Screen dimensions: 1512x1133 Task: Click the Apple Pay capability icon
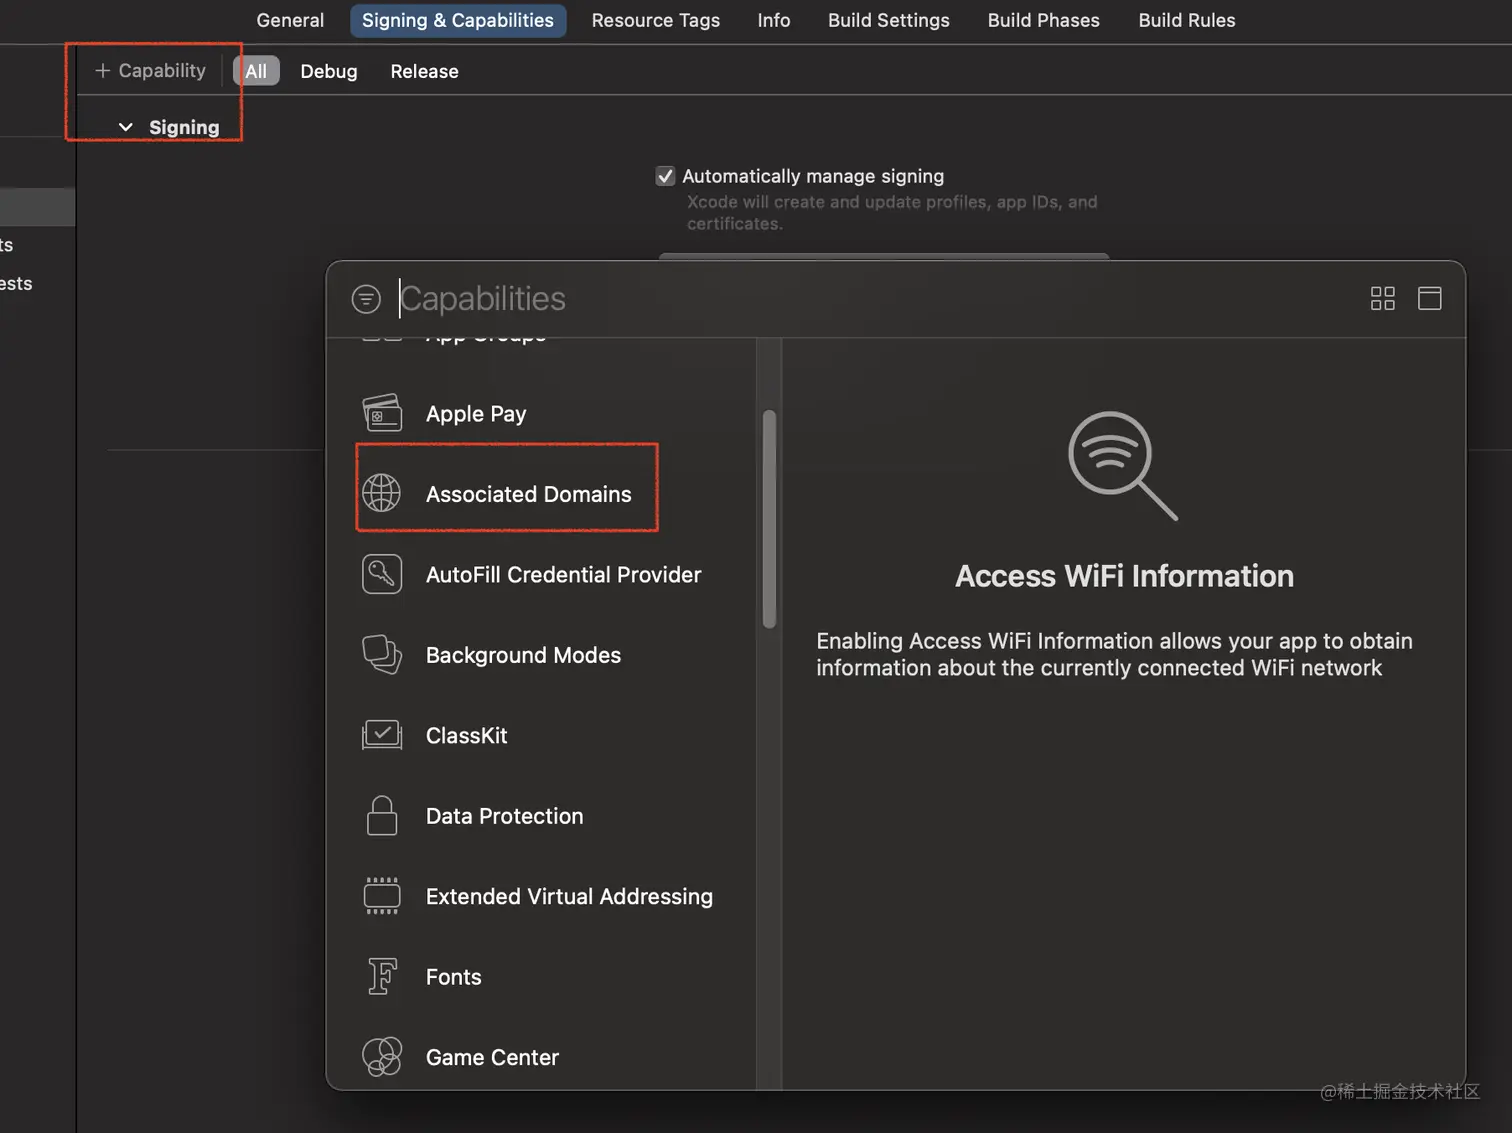(382, 413)
